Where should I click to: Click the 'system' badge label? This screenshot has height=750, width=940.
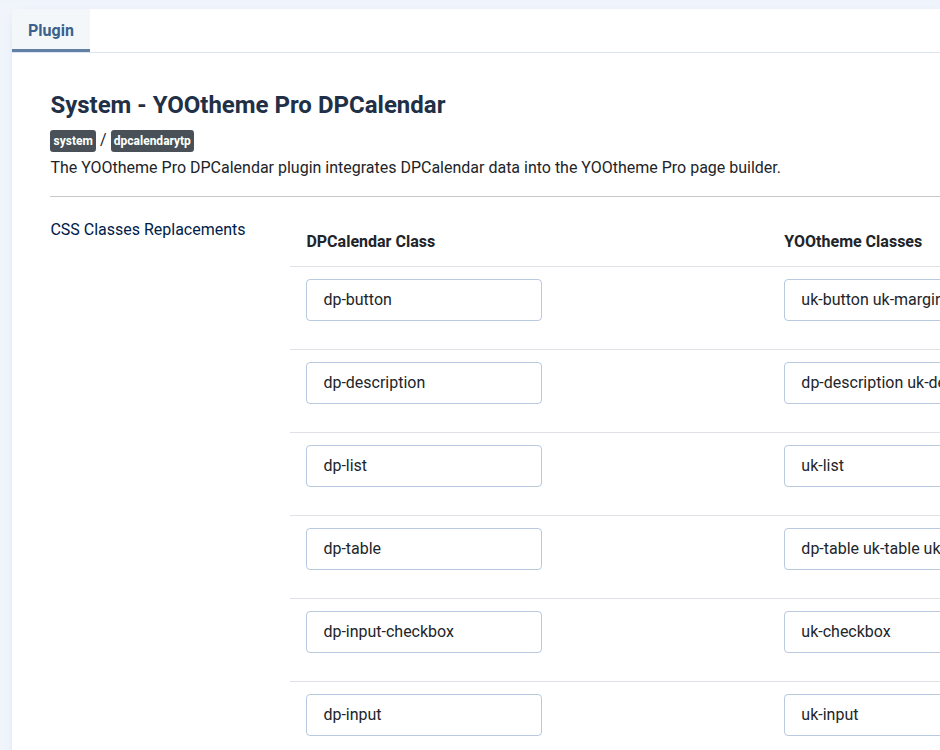[73, 141]
